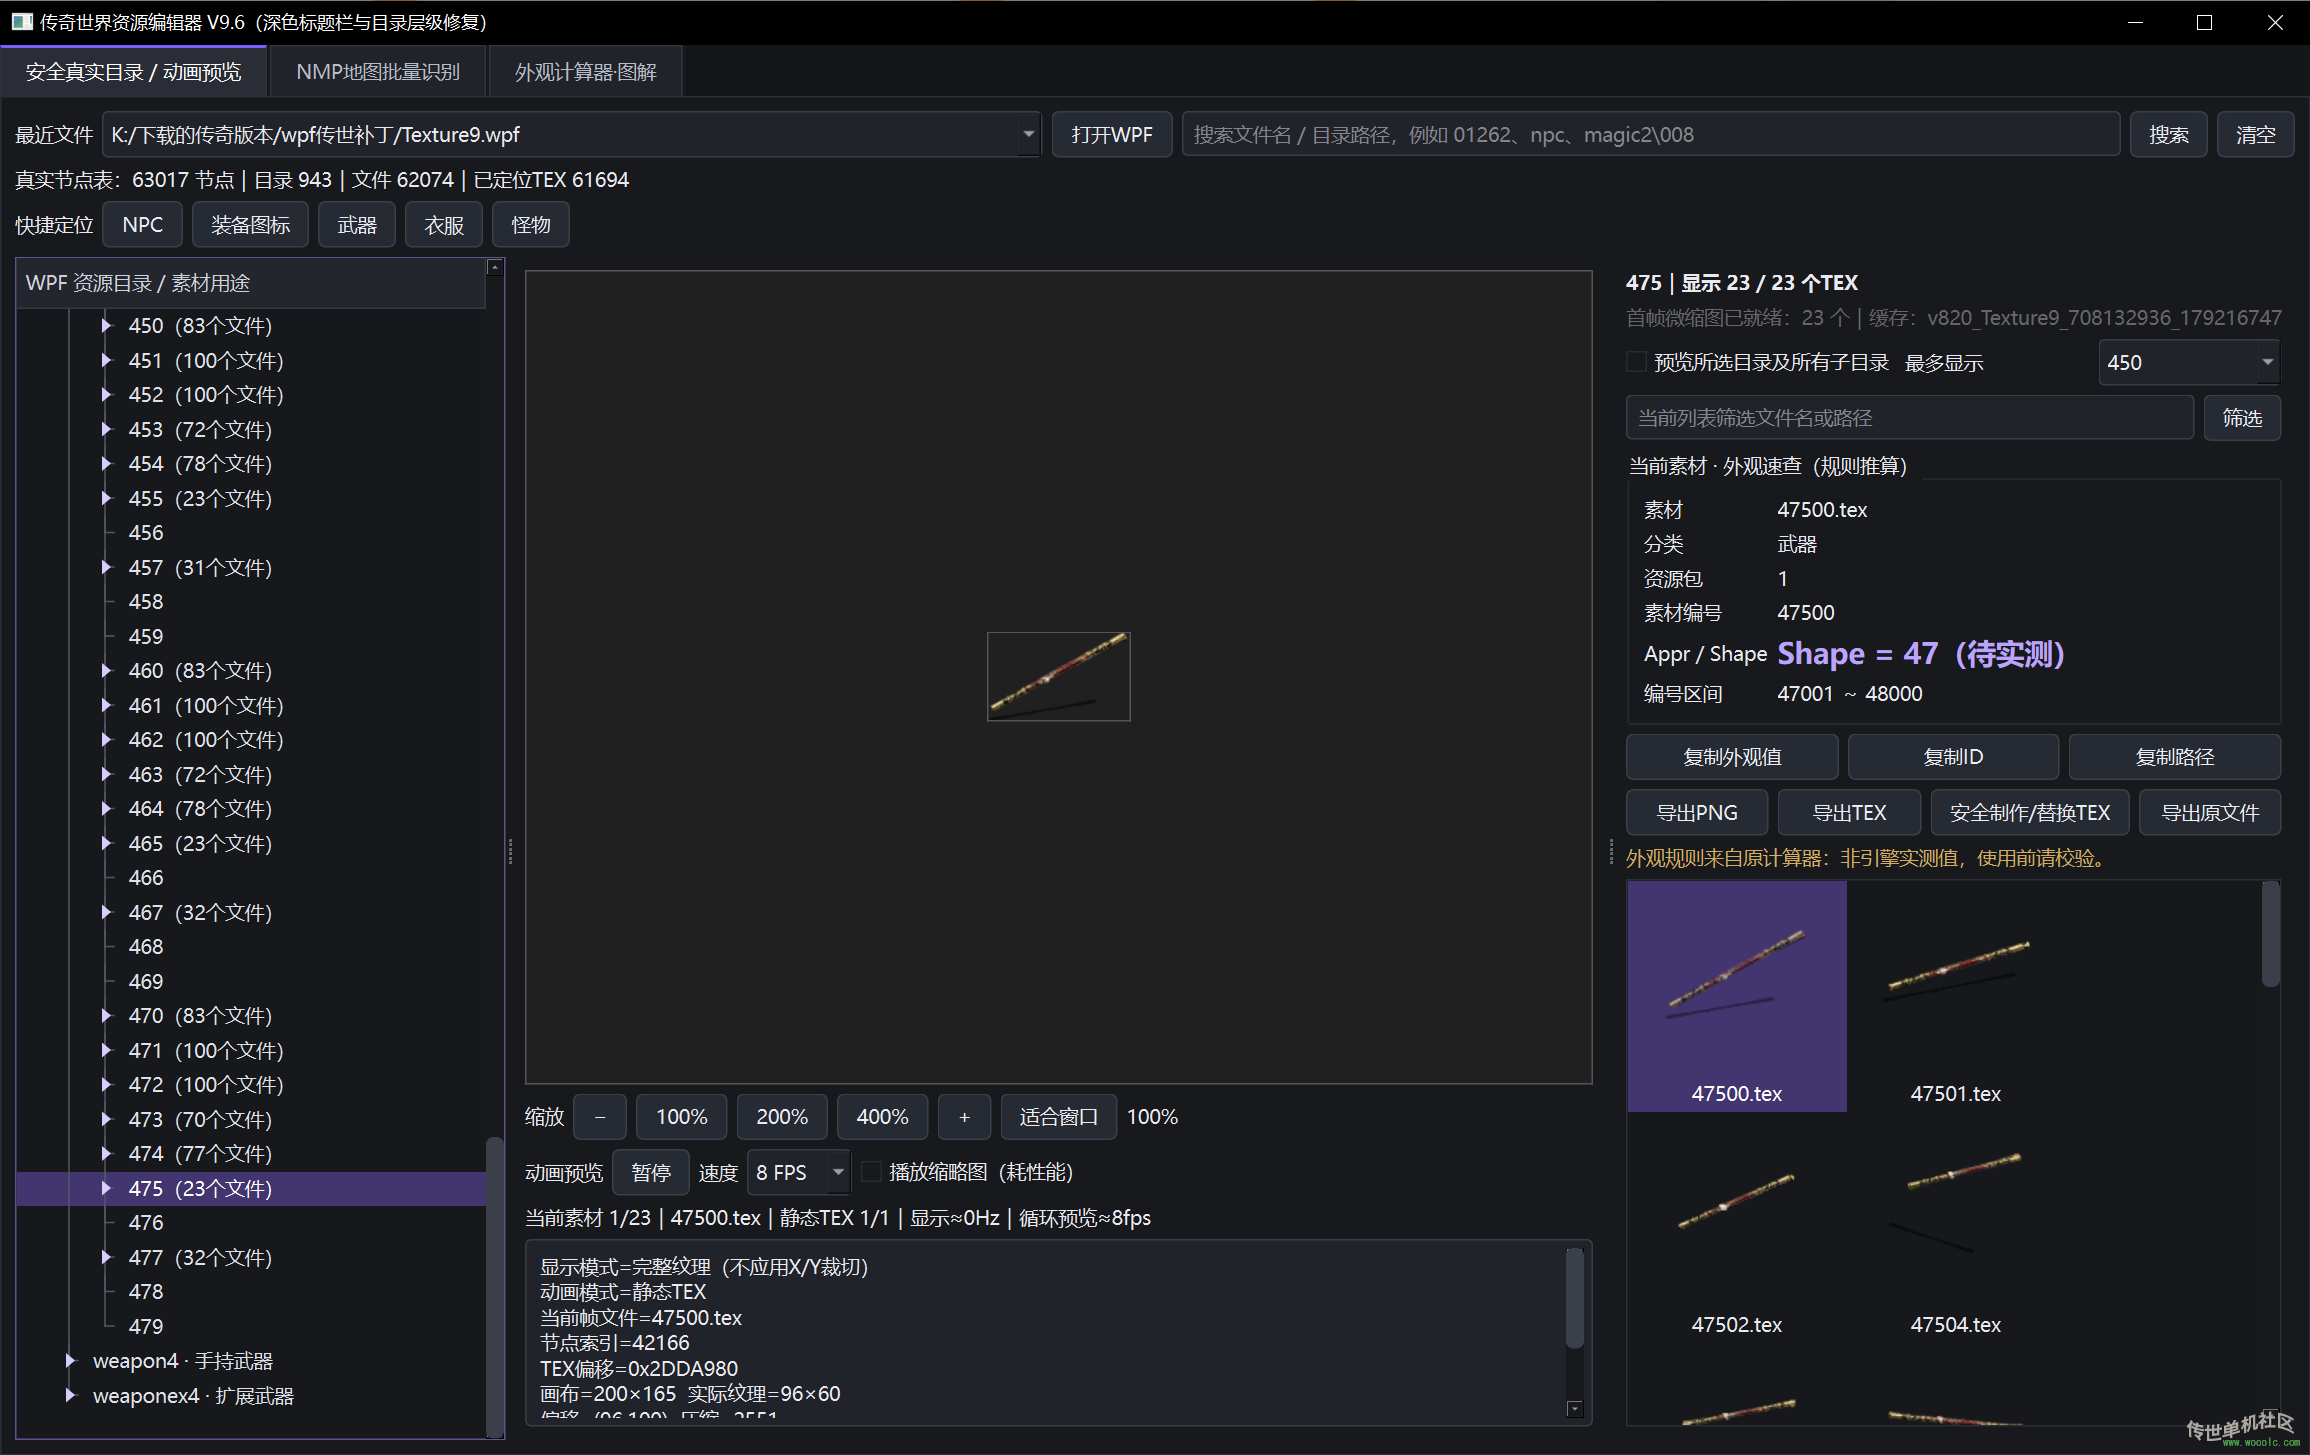Select the 安全真实目录 / 动画预览 tab
2310x1455 pixels.
tap(133, 72)
